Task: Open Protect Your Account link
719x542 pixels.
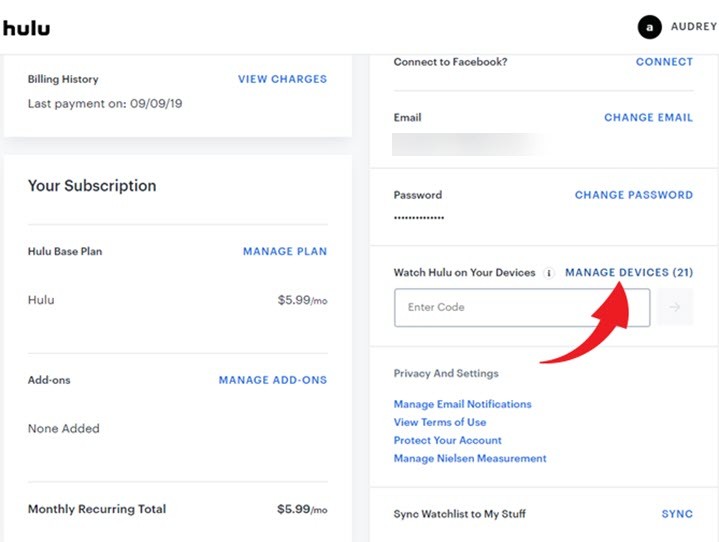Action: [x=448, y=440]
